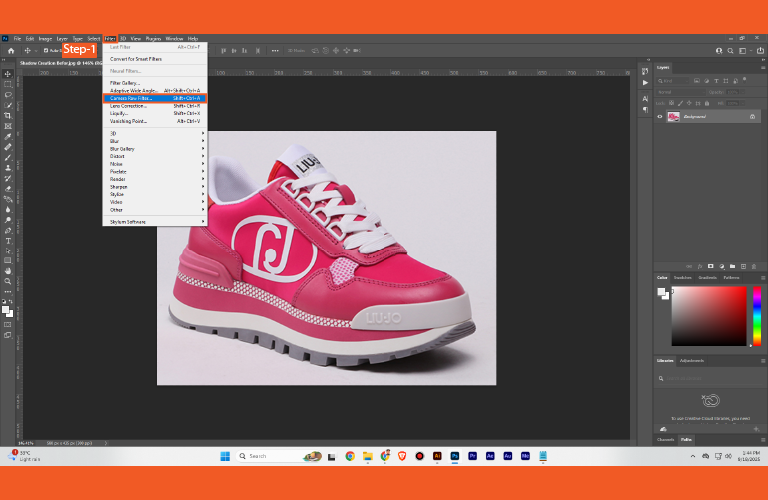Switch to the Swatches panel tab

[682, 277]
